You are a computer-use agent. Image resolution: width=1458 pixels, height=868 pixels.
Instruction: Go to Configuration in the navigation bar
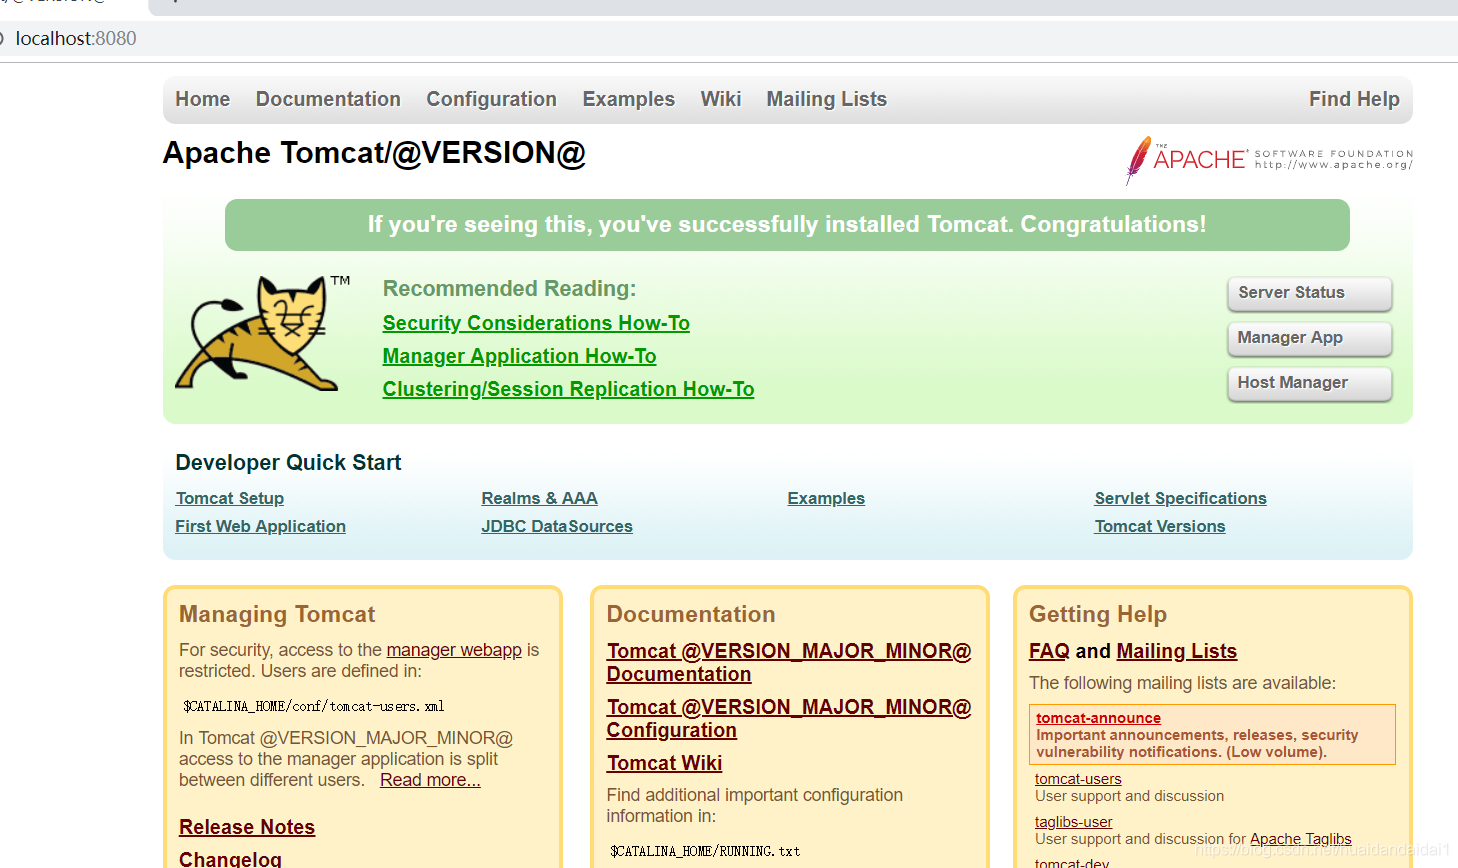491,99
